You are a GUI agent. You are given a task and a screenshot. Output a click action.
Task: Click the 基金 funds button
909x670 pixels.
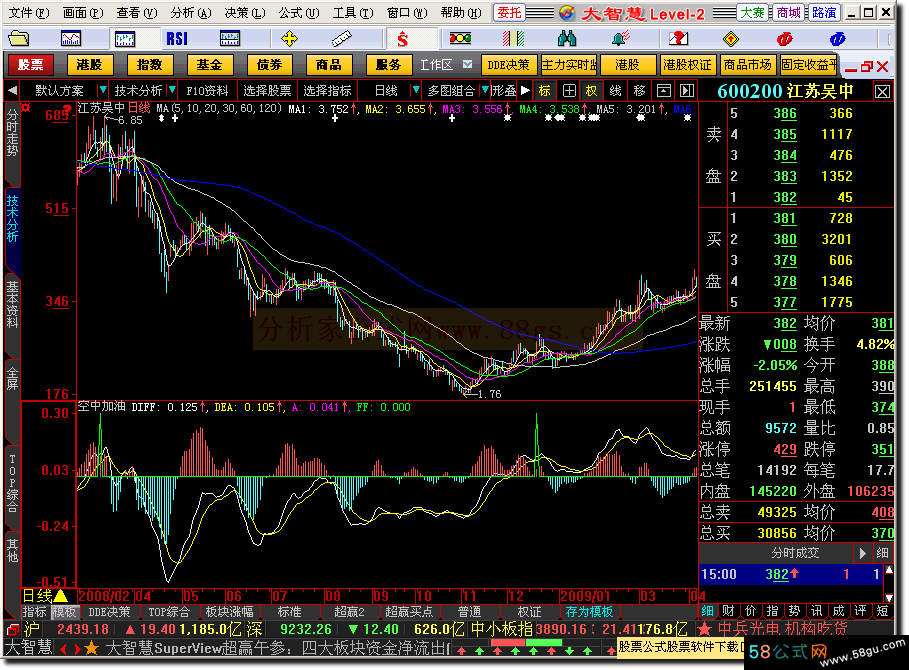[x=209, y=65]
